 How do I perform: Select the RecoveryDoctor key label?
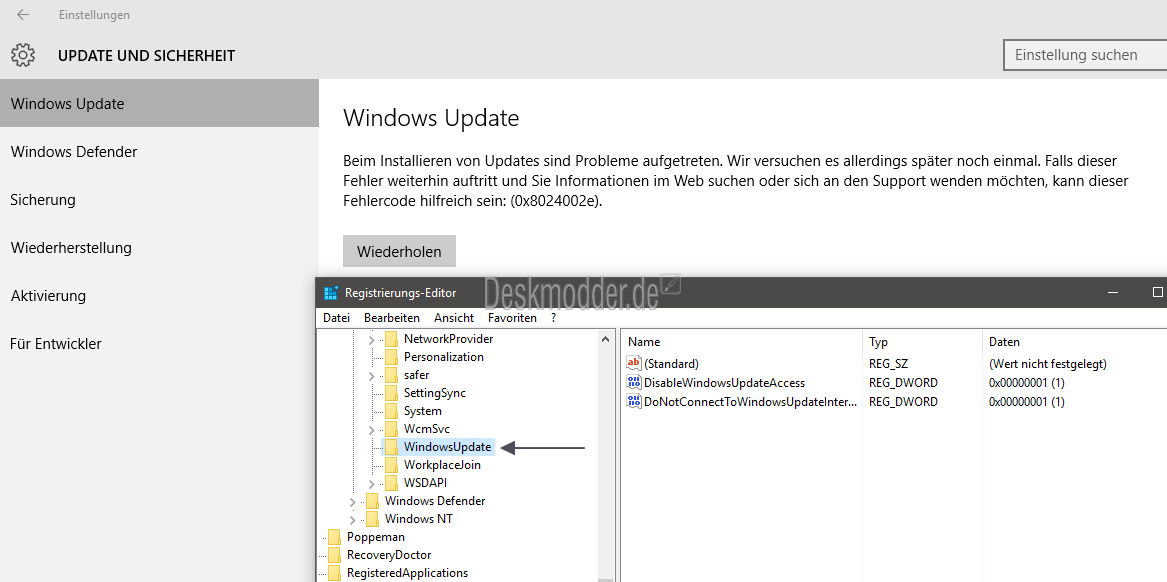pos(389,555)
